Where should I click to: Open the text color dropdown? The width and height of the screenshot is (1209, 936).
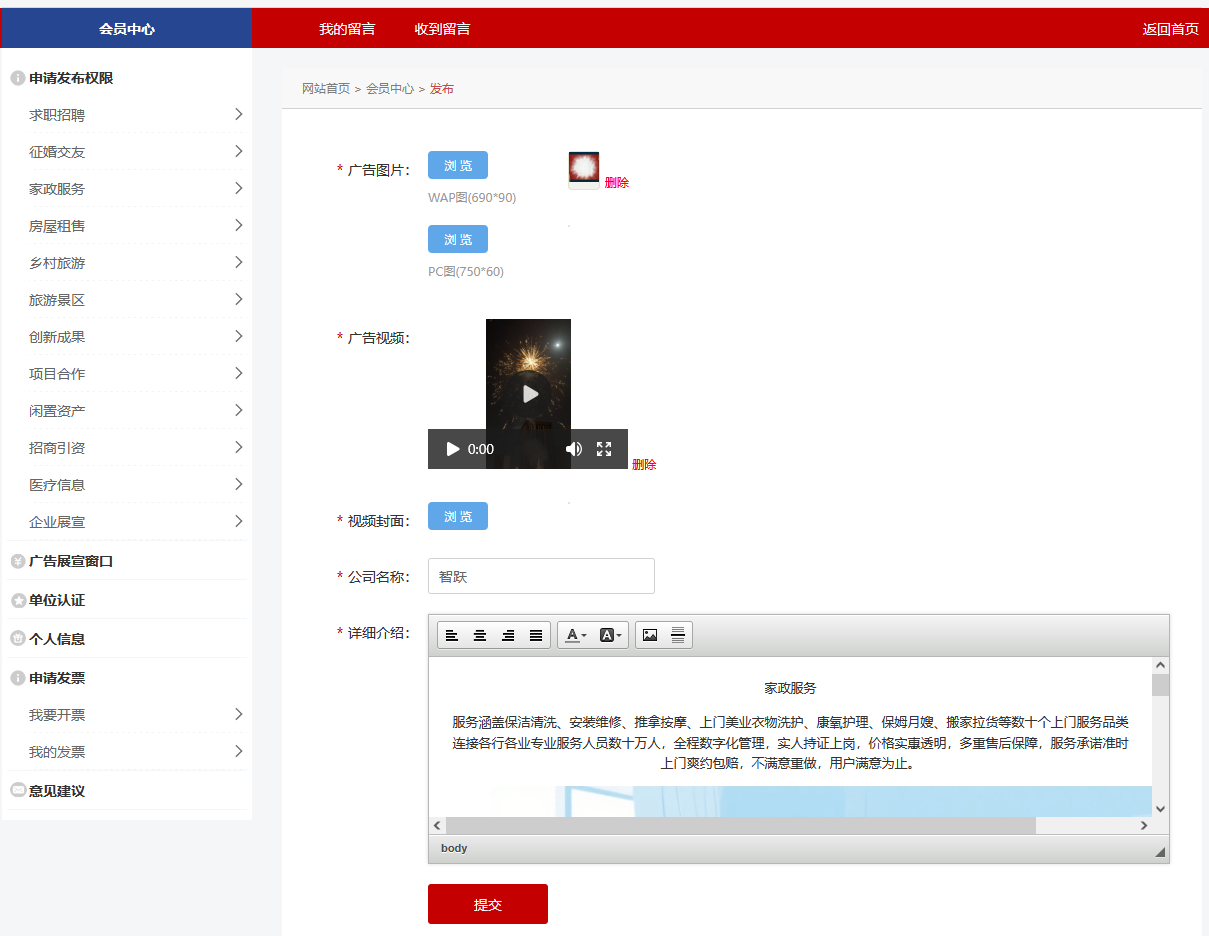point(575,635)
